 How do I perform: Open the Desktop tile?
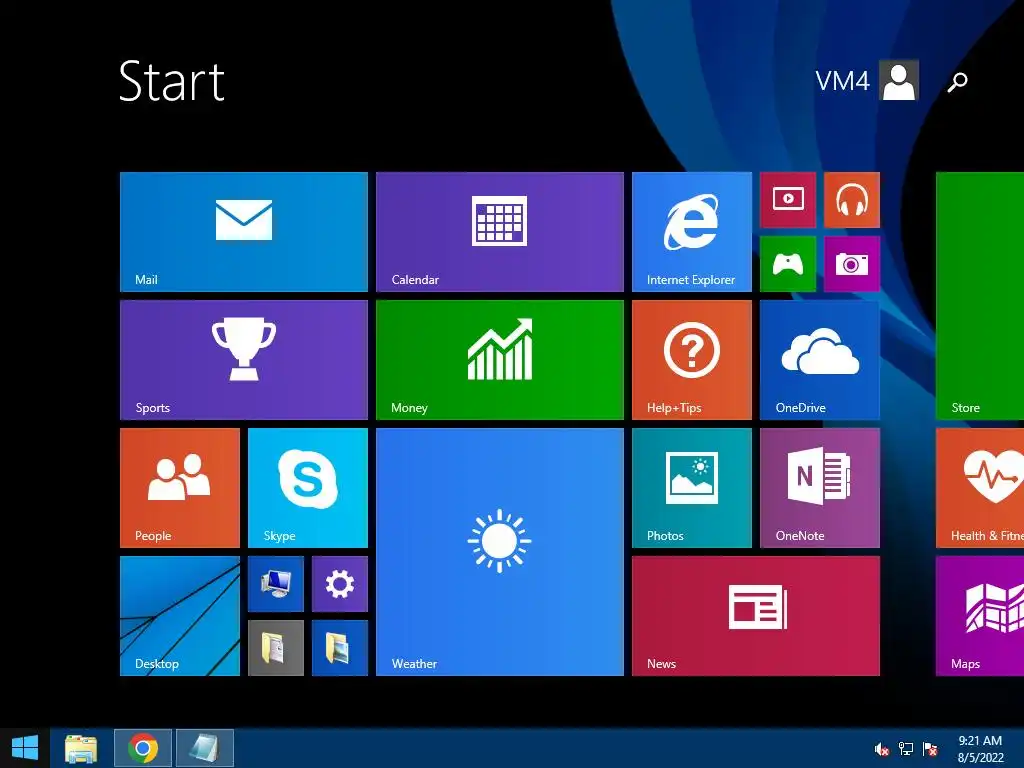click(x=180, y=616)
